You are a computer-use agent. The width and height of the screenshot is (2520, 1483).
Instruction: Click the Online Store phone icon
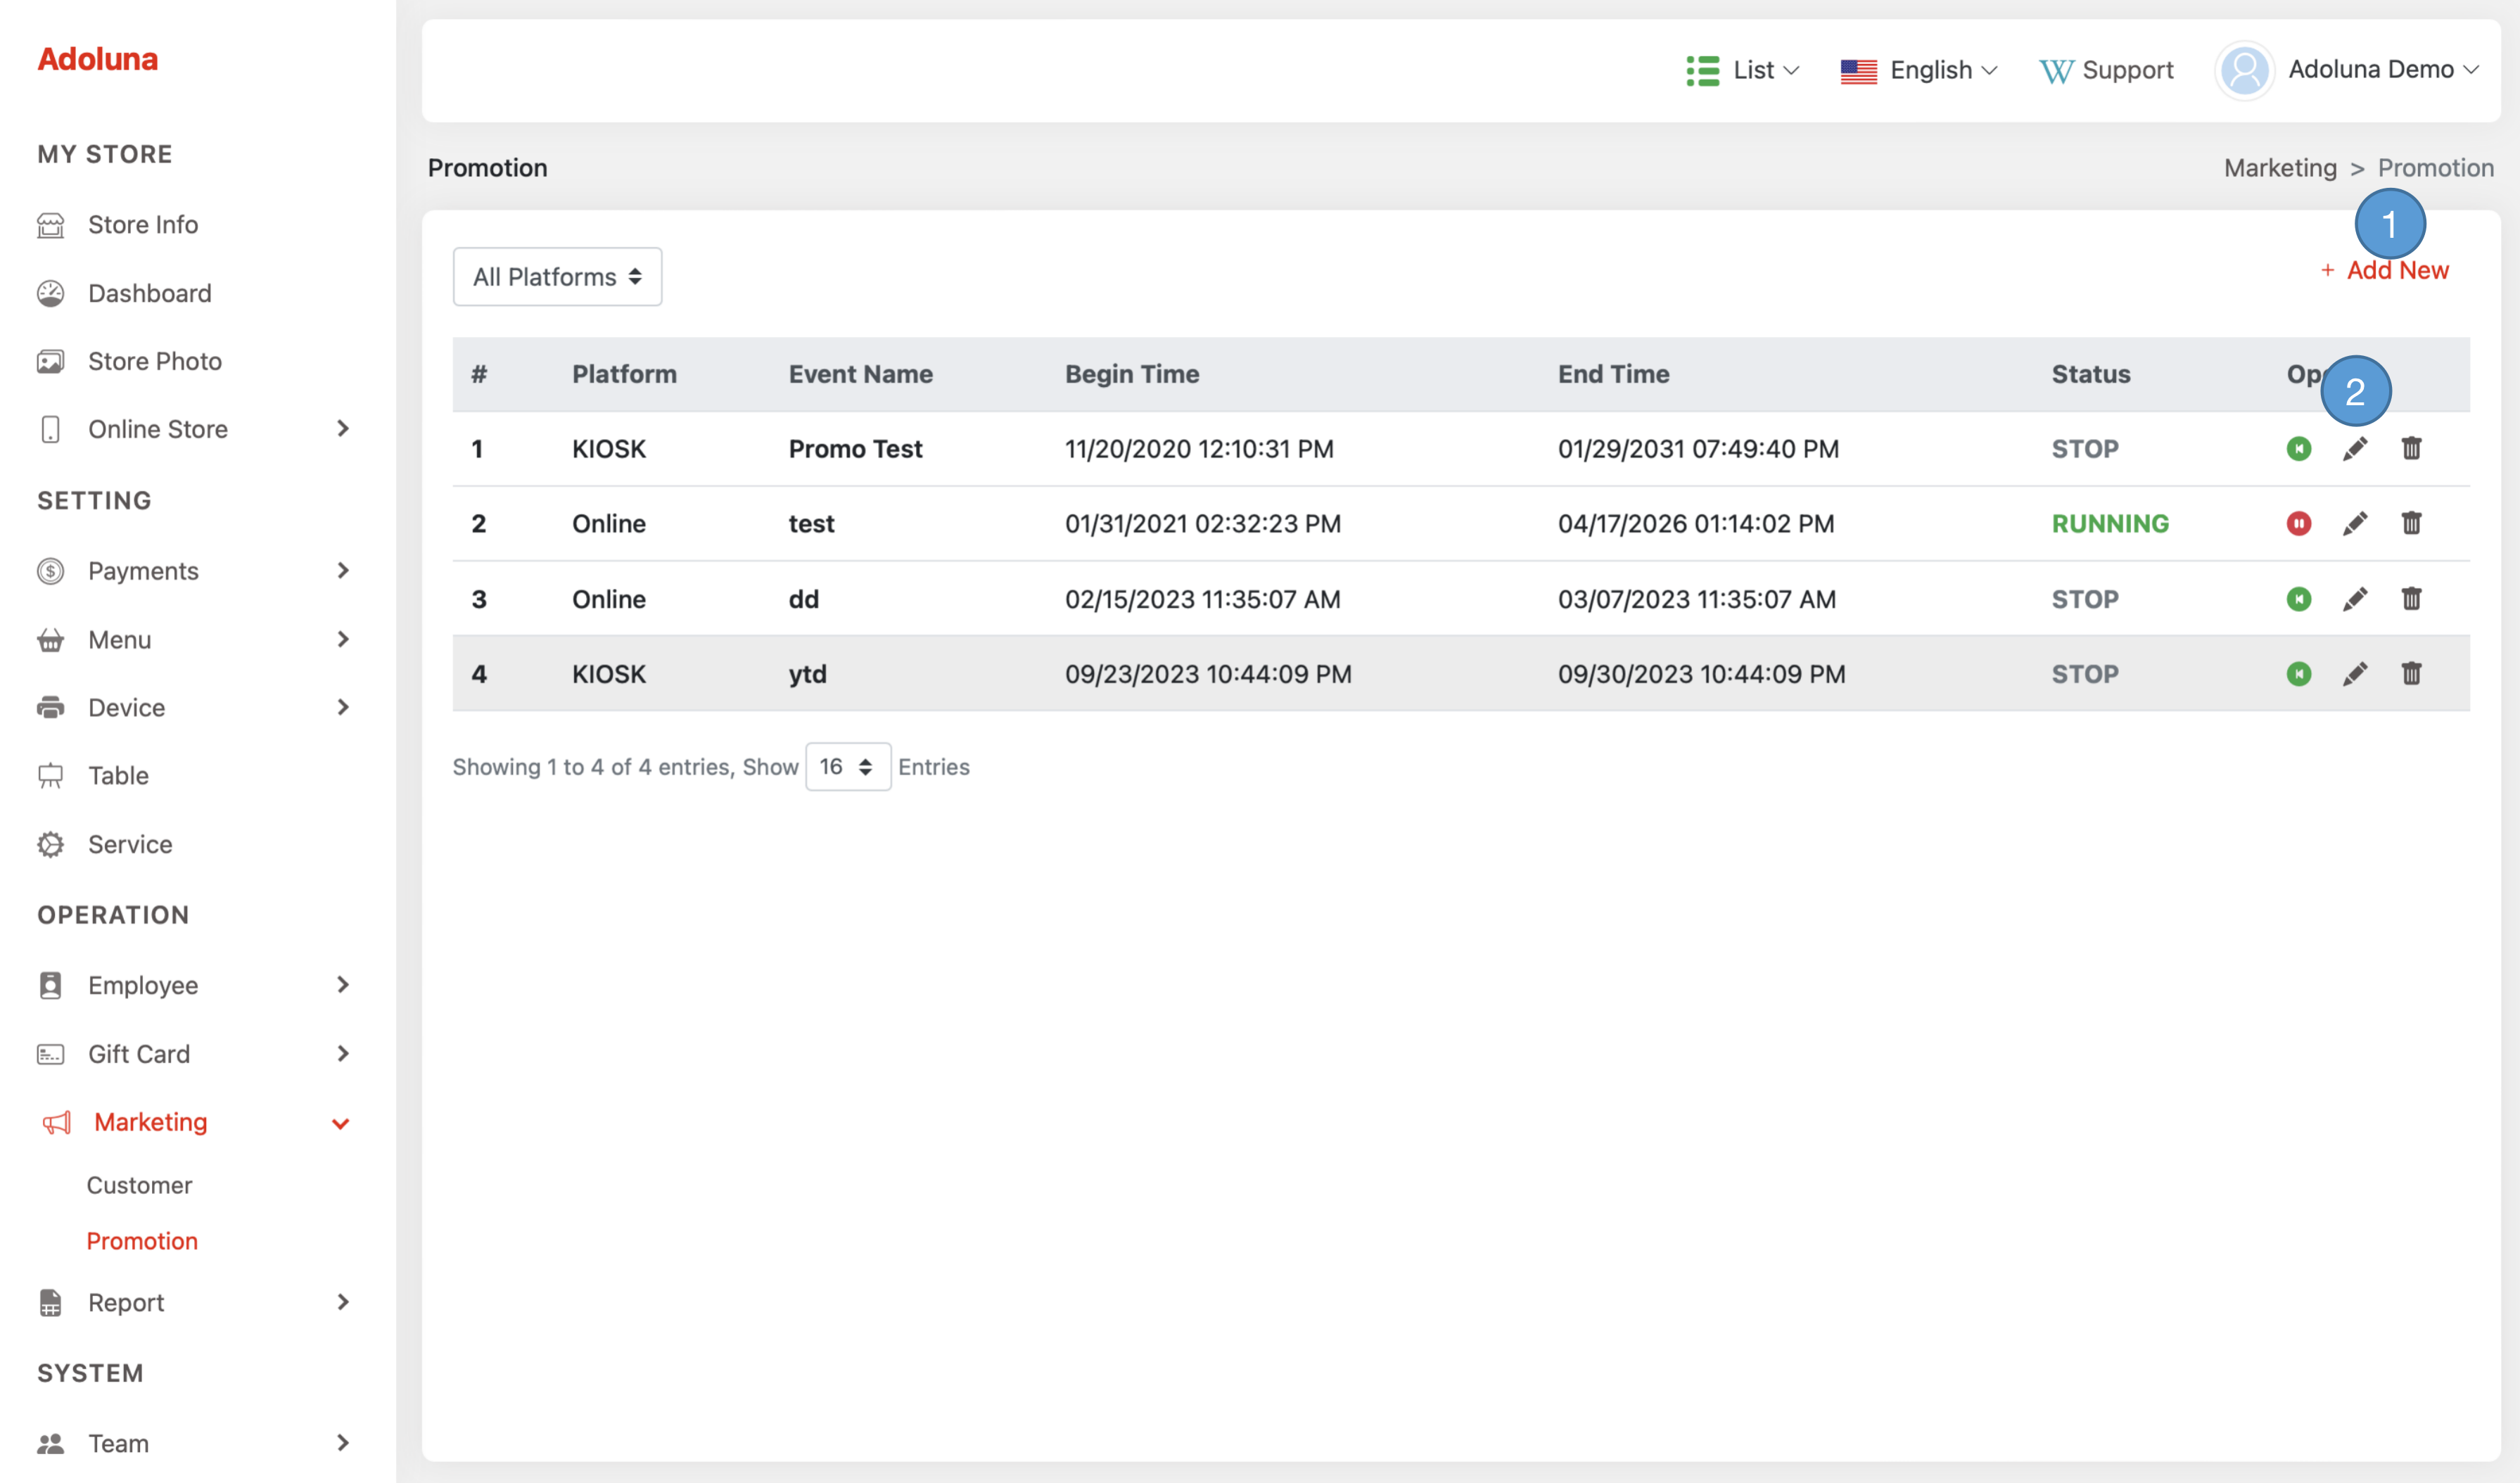51,429
